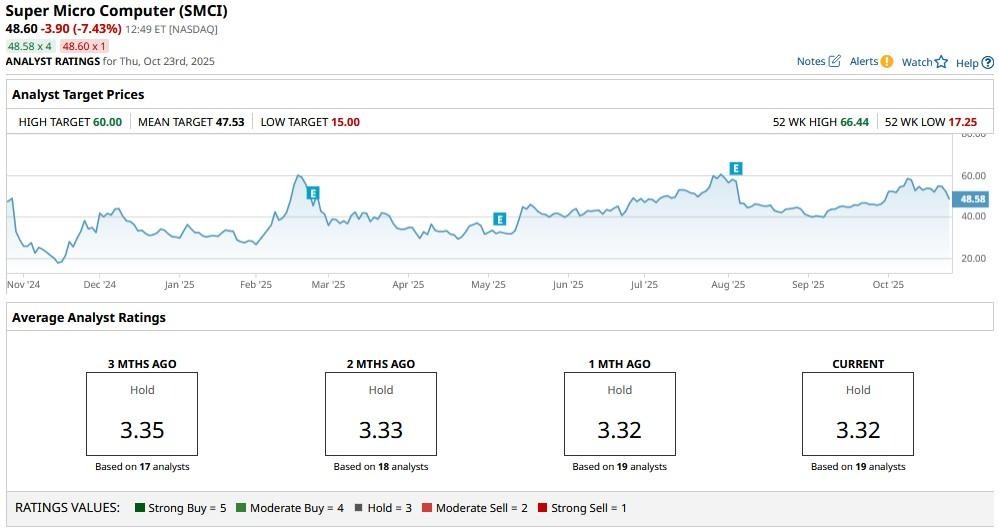Click the Watch star icon
999x530 pixels.
941,62
